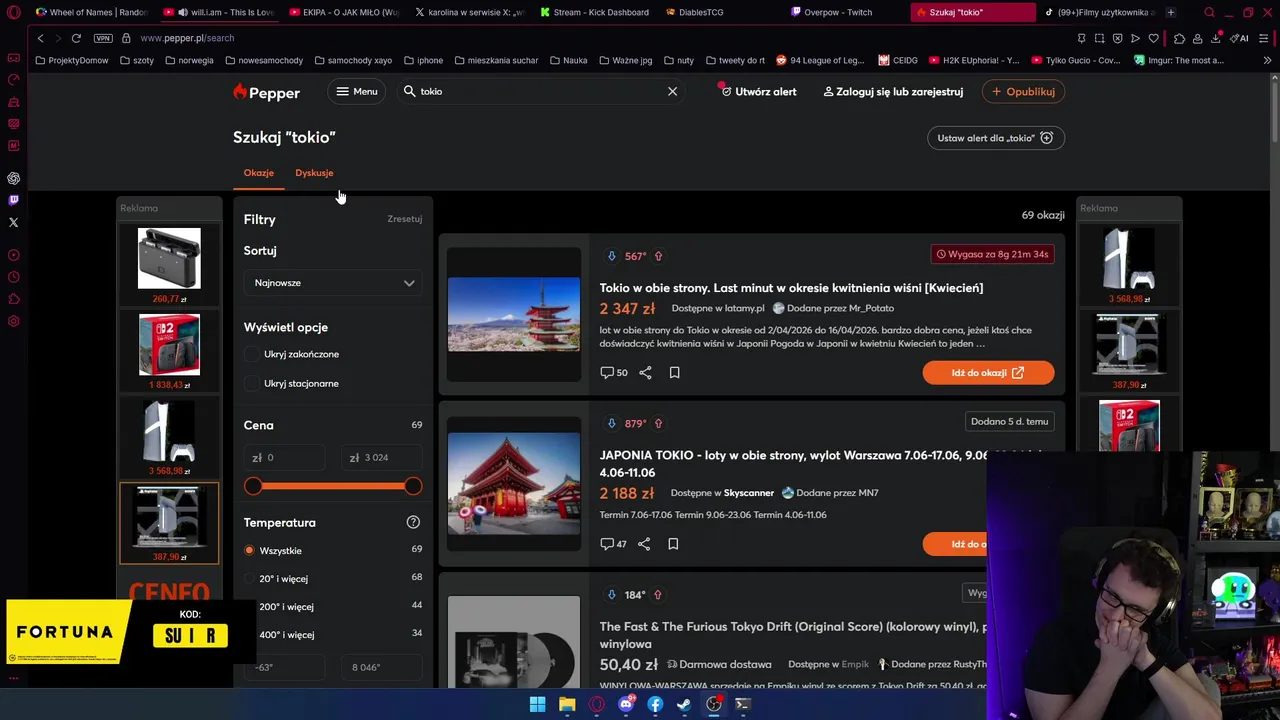Image resolution: width=1280 pixels, height=720 pixels.
Task: Open ChatGPT in the Opera sidebar
Action: pos(13,178)
